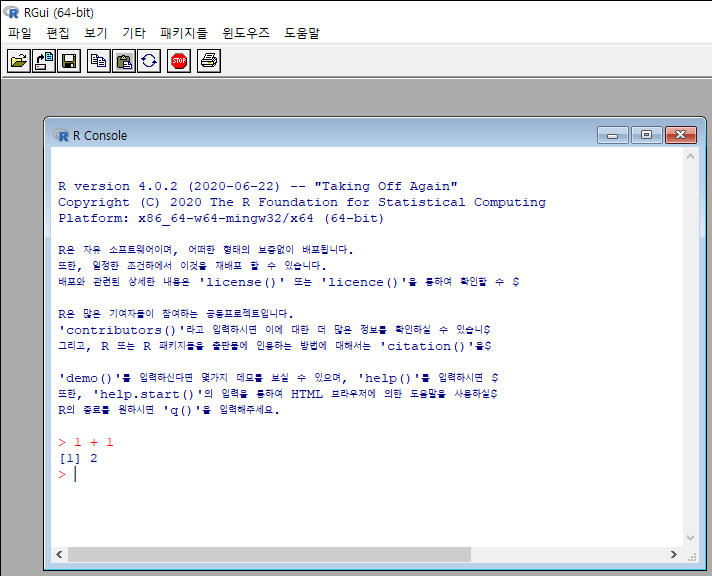Click the 'Copyright (C) 2020' line
Image resolution: width=712 pixels, height=576 pixels.
coord(302,202)
